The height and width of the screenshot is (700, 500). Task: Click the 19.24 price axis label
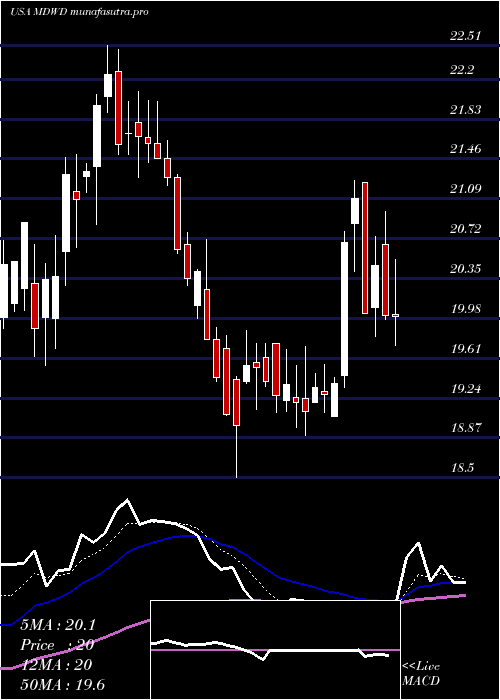tap(465, 389)
